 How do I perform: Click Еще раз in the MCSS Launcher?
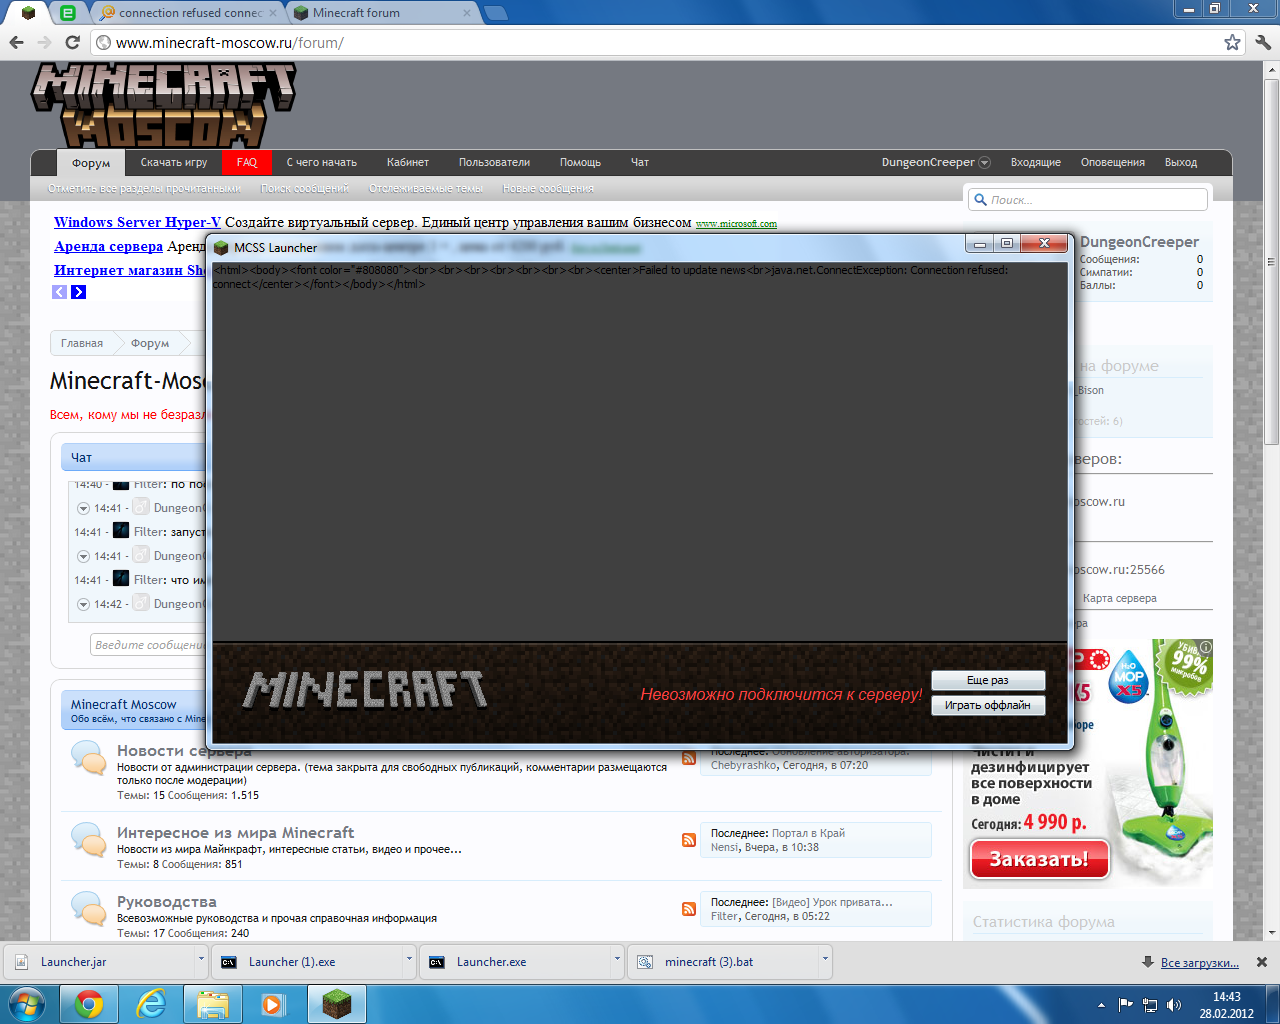[x=988, y=680]
